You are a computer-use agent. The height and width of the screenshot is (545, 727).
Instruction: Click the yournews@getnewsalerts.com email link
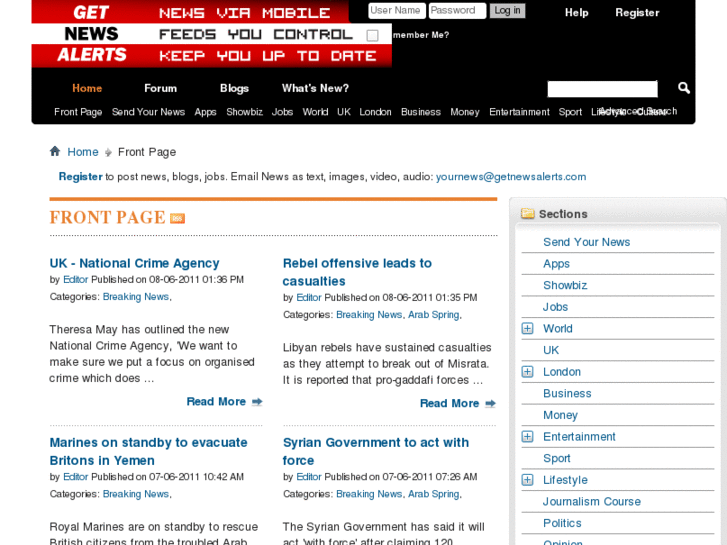[510, 177]
